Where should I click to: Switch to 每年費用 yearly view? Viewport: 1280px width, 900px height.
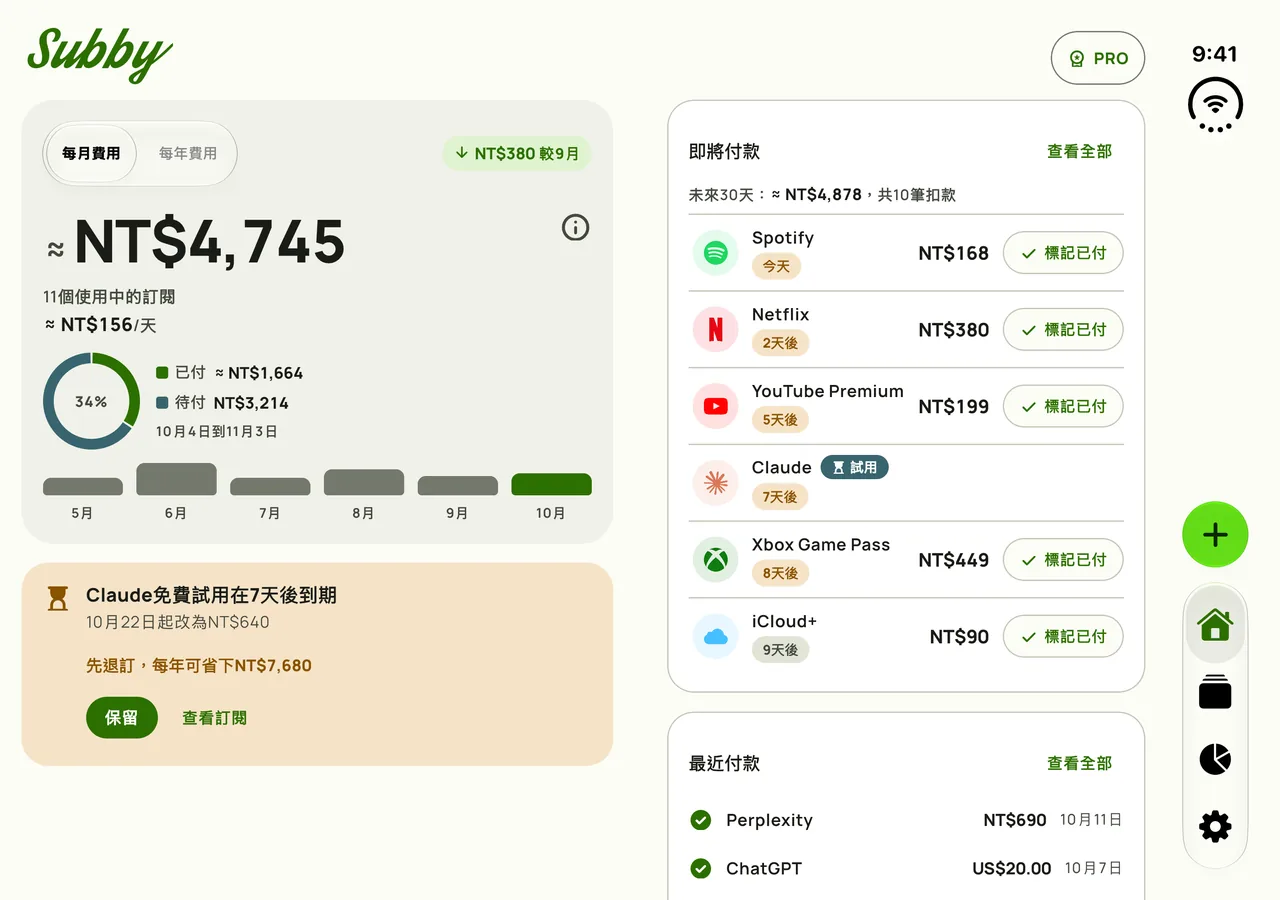188,153
